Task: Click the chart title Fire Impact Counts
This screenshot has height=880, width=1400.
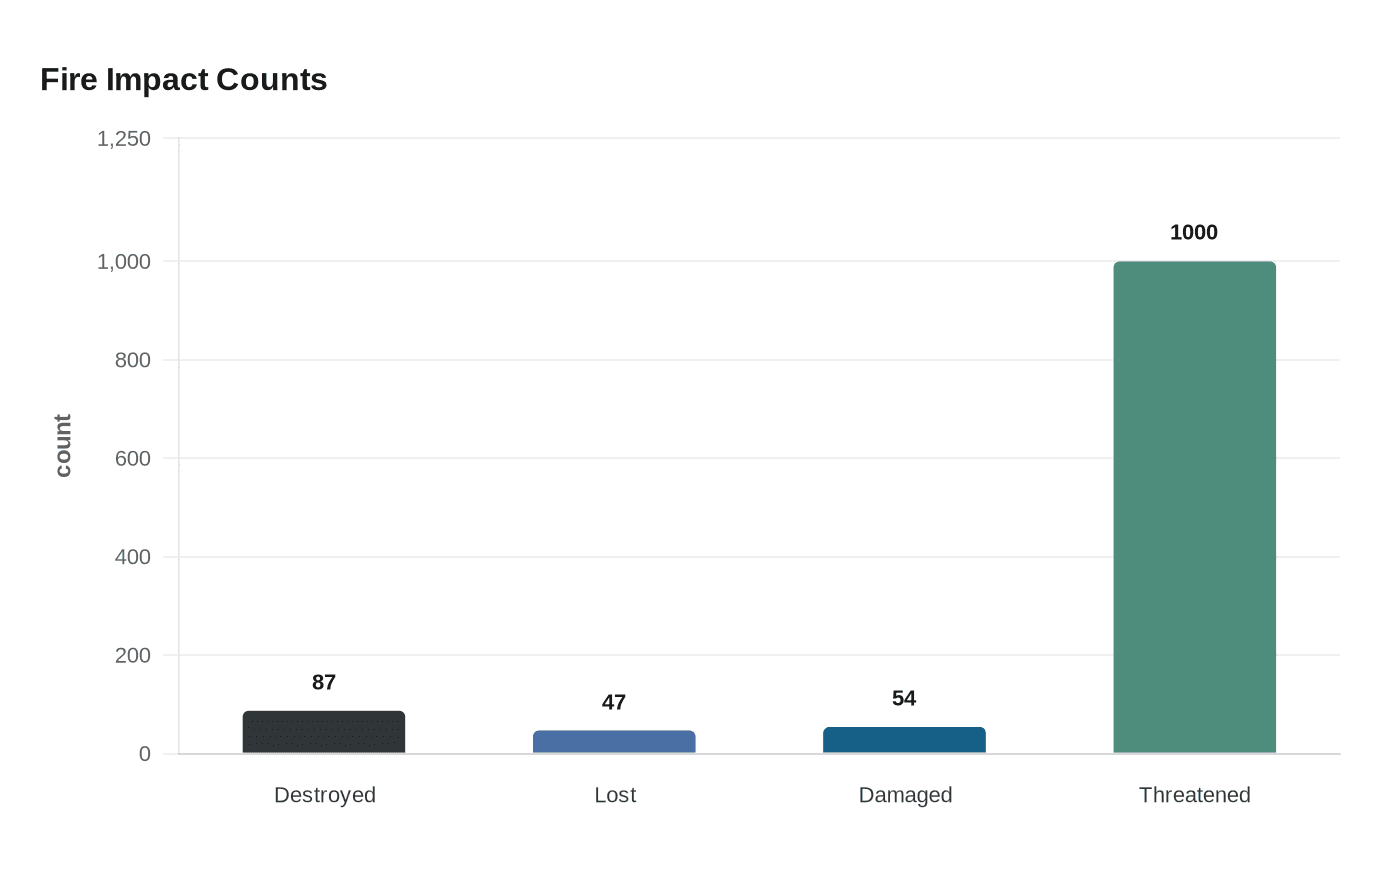Action: pos(183,79)
